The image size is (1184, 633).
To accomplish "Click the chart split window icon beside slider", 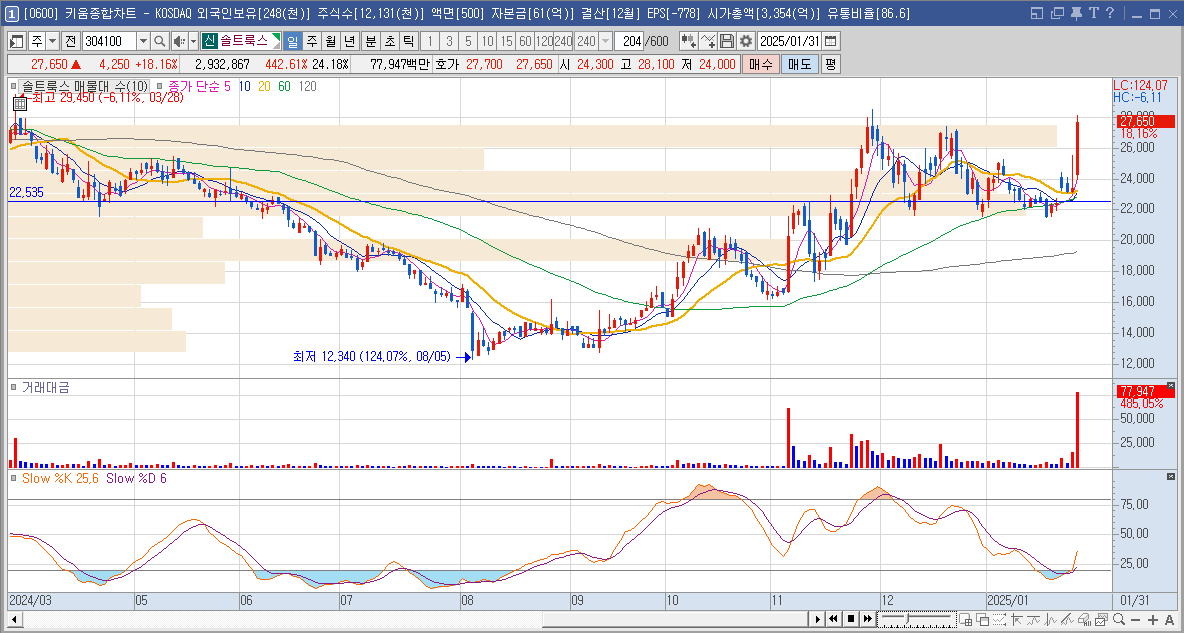I will pyautogui.click(x=966, y=619).
